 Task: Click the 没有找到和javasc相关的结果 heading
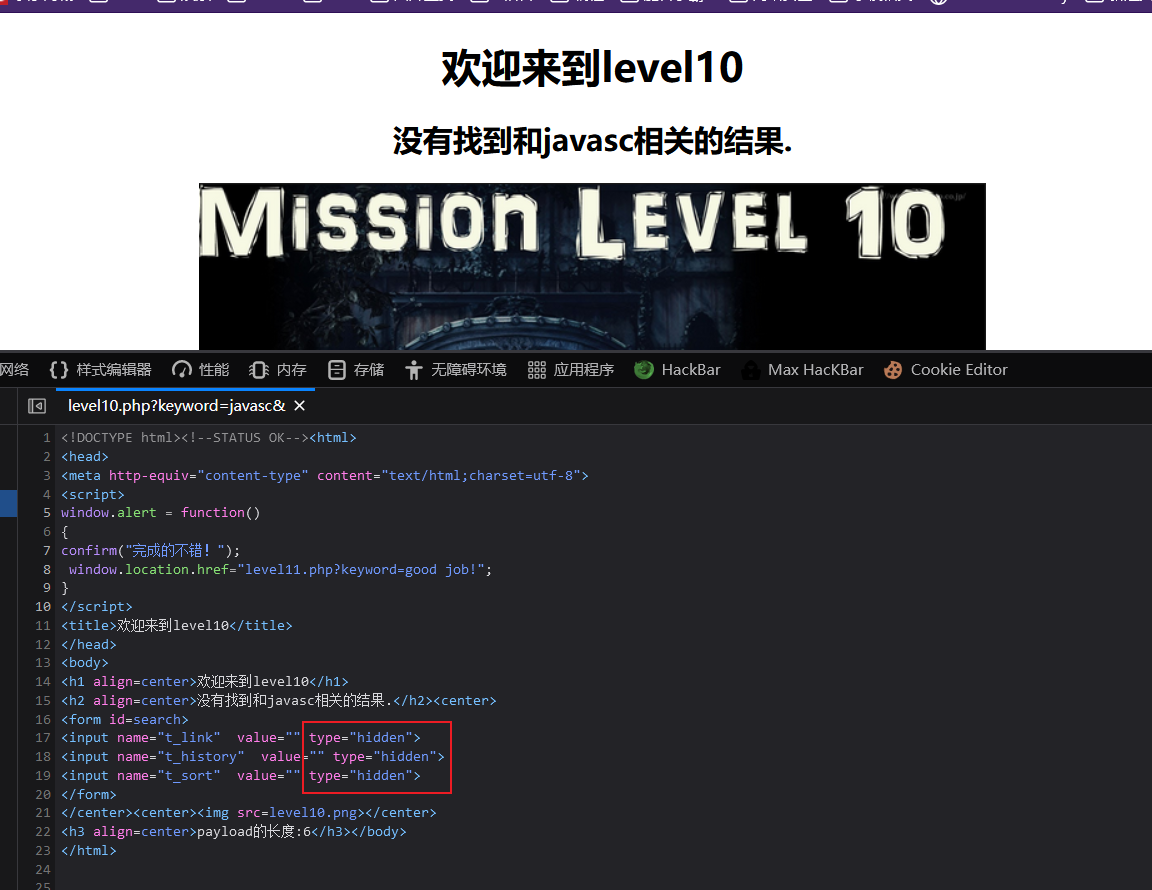tap(592, 140)
